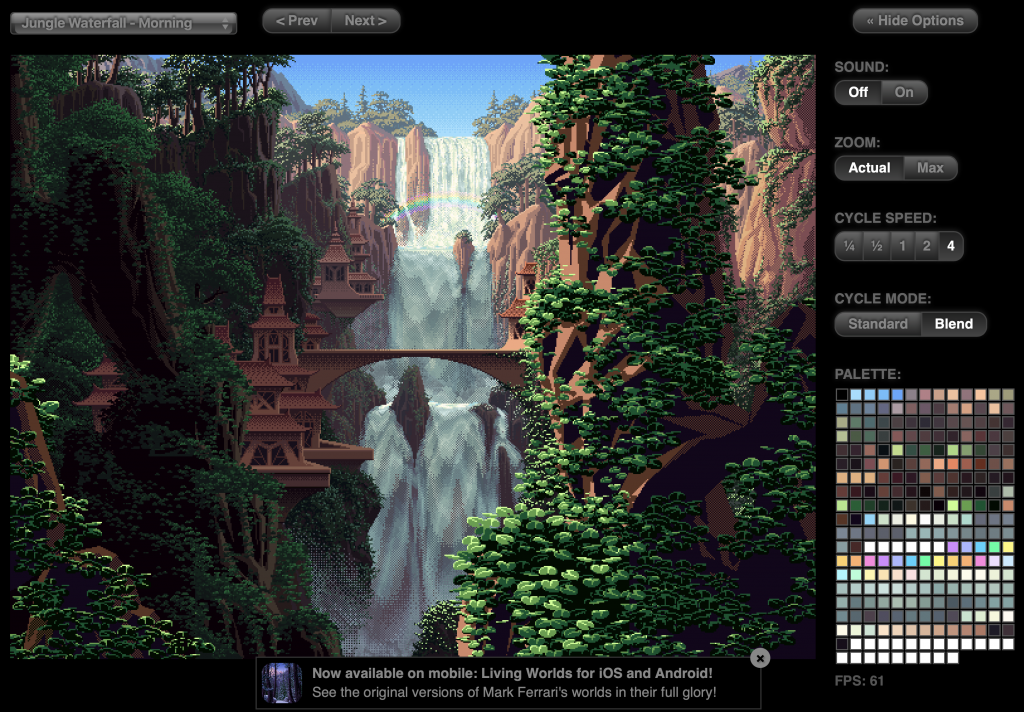Pick the first black swatch in the palette
The width and height of the screenshot is (1024, 712).
(x=842, y=395)
